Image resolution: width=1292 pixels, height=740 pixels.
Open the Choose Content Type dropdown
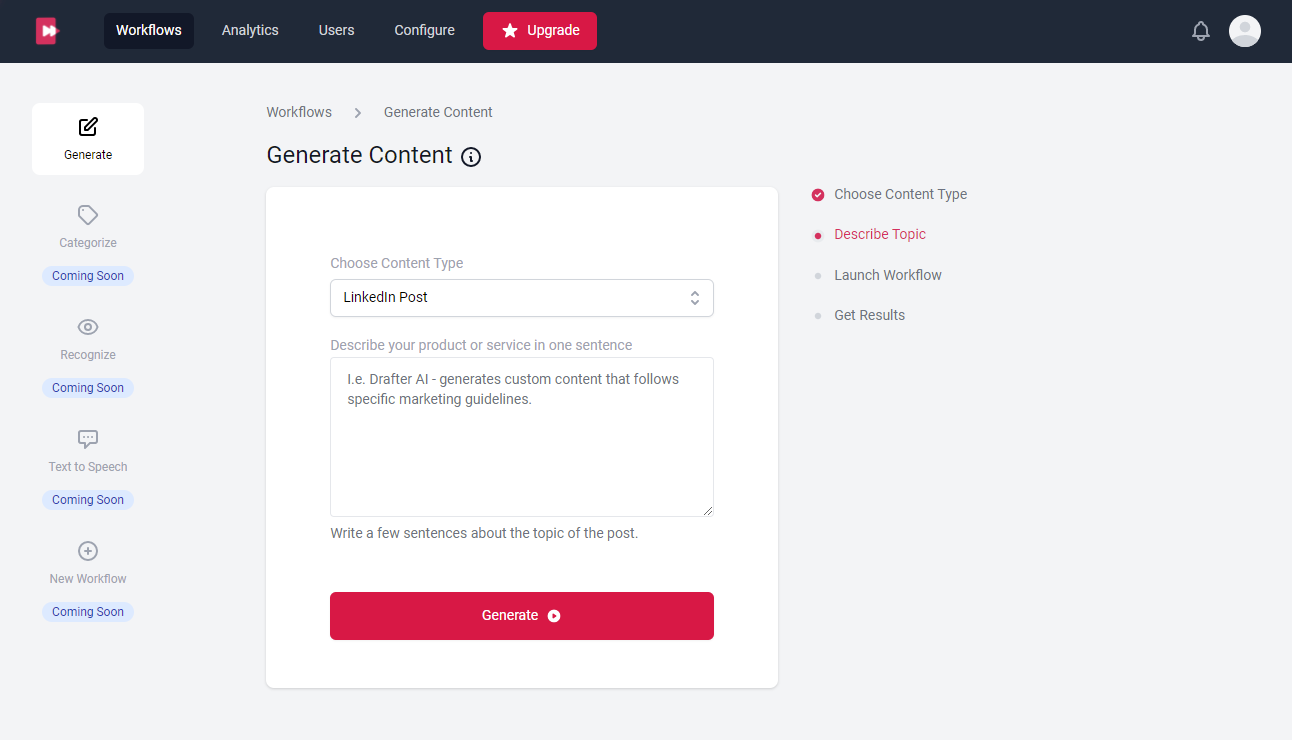point(521,297)
